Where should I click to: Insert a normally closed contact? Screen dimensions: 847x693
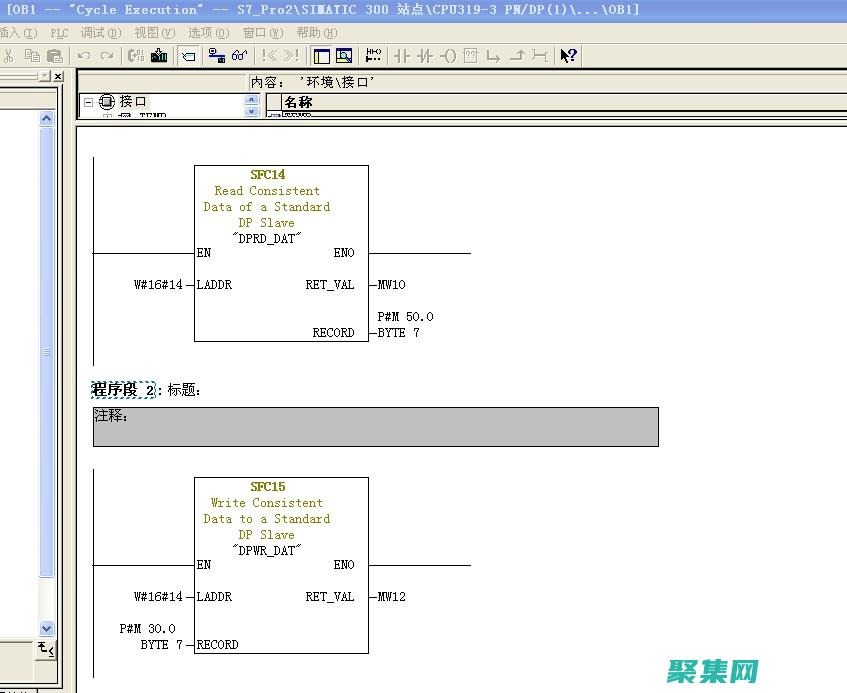425,56
